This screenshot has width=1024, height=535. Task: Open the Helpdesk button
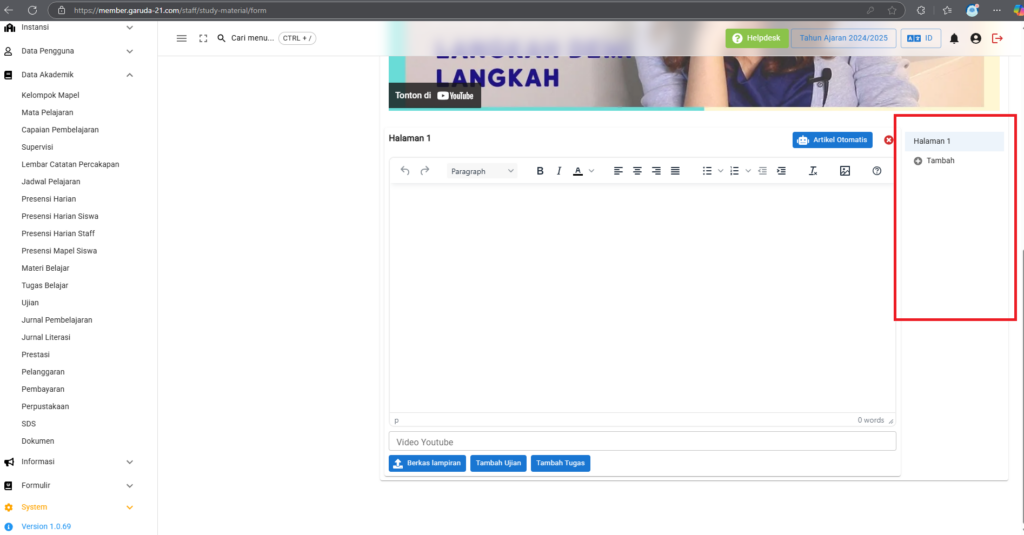click(x=757, y=39)
